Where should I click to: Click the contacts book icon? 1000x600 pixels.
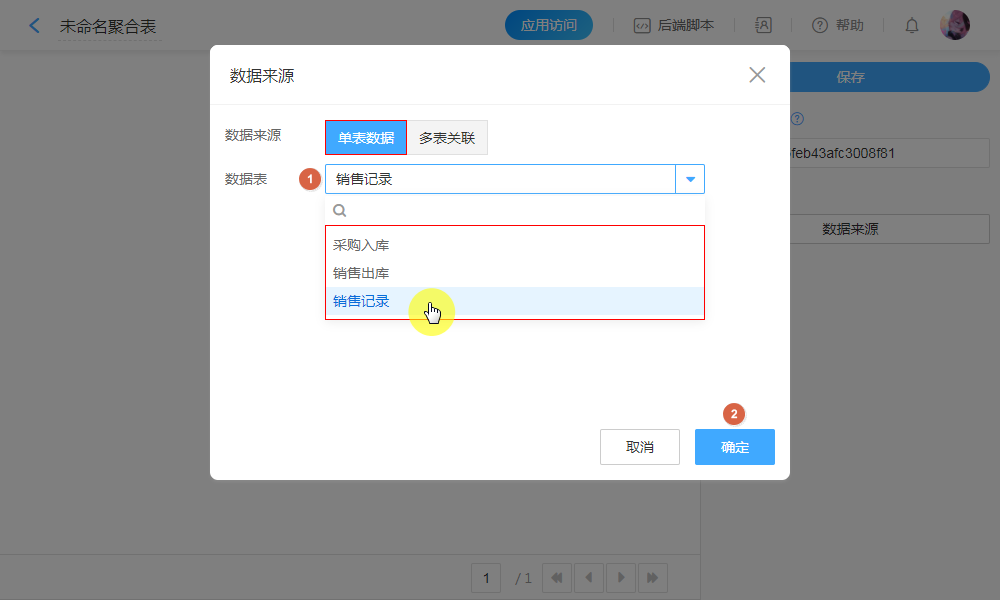[x=763, y=26]
